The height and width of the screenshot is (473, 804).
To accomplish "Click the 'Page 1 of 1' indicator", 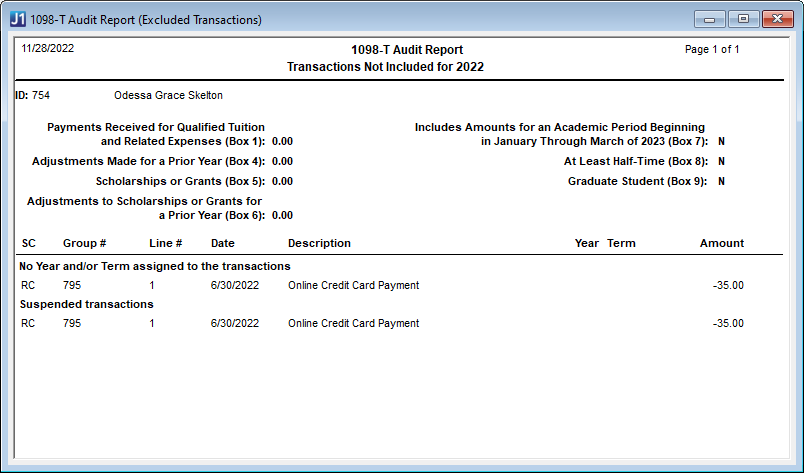I will point(712,49).
